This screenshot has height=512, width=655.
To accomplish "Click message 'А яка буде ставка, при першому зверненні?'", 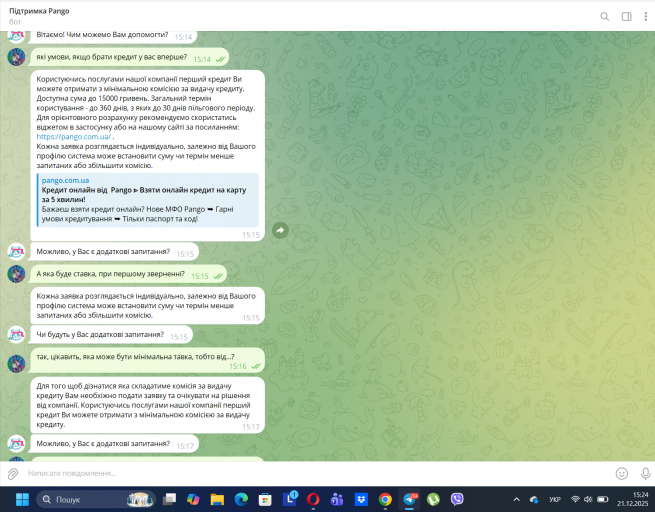I will pyautogui.click(x=128, y=274).
